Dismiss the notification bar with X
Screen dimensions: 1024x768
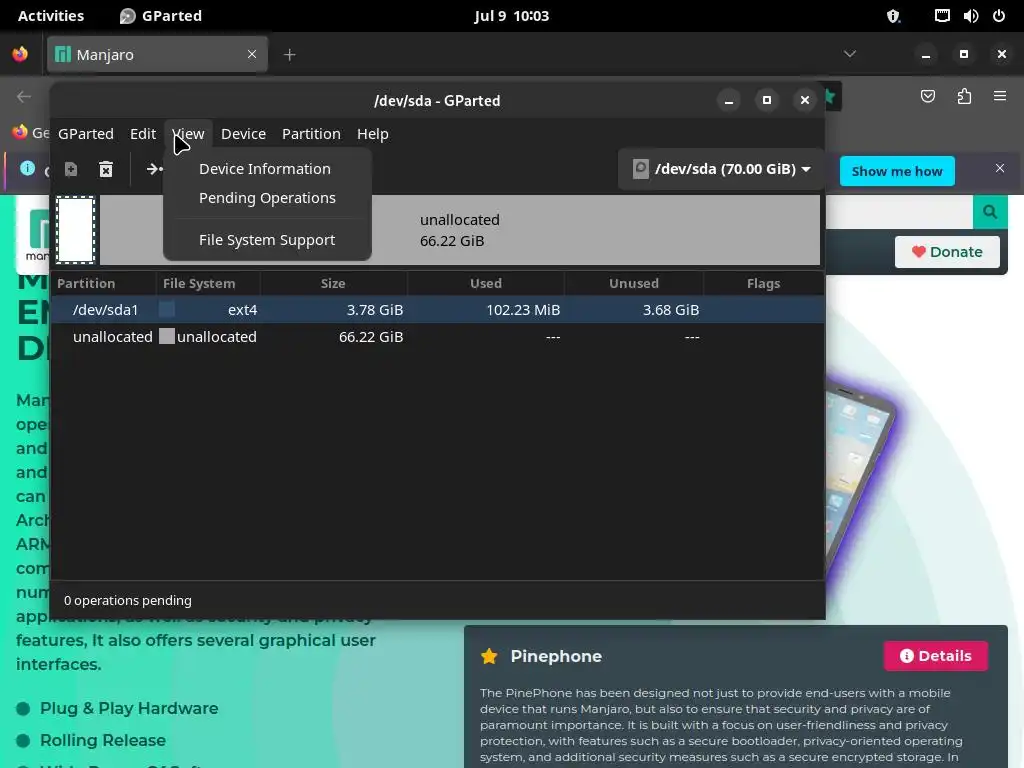pos(1000,168)
